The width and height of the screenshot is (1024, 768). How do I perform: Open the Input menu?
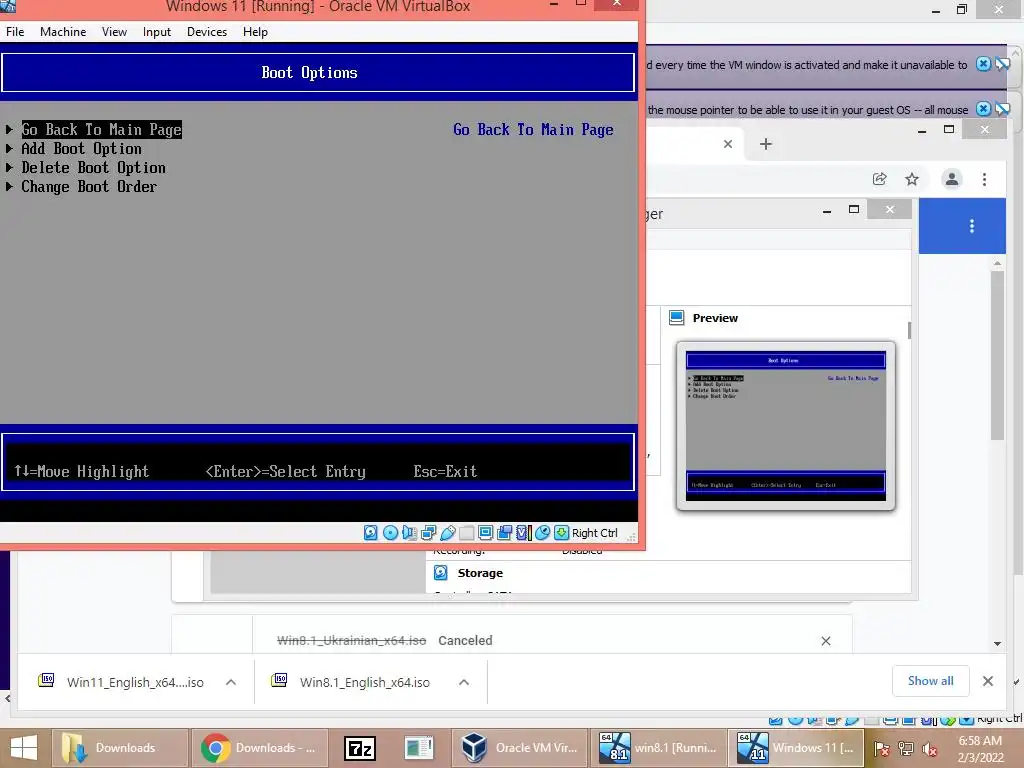pos(157,31)
